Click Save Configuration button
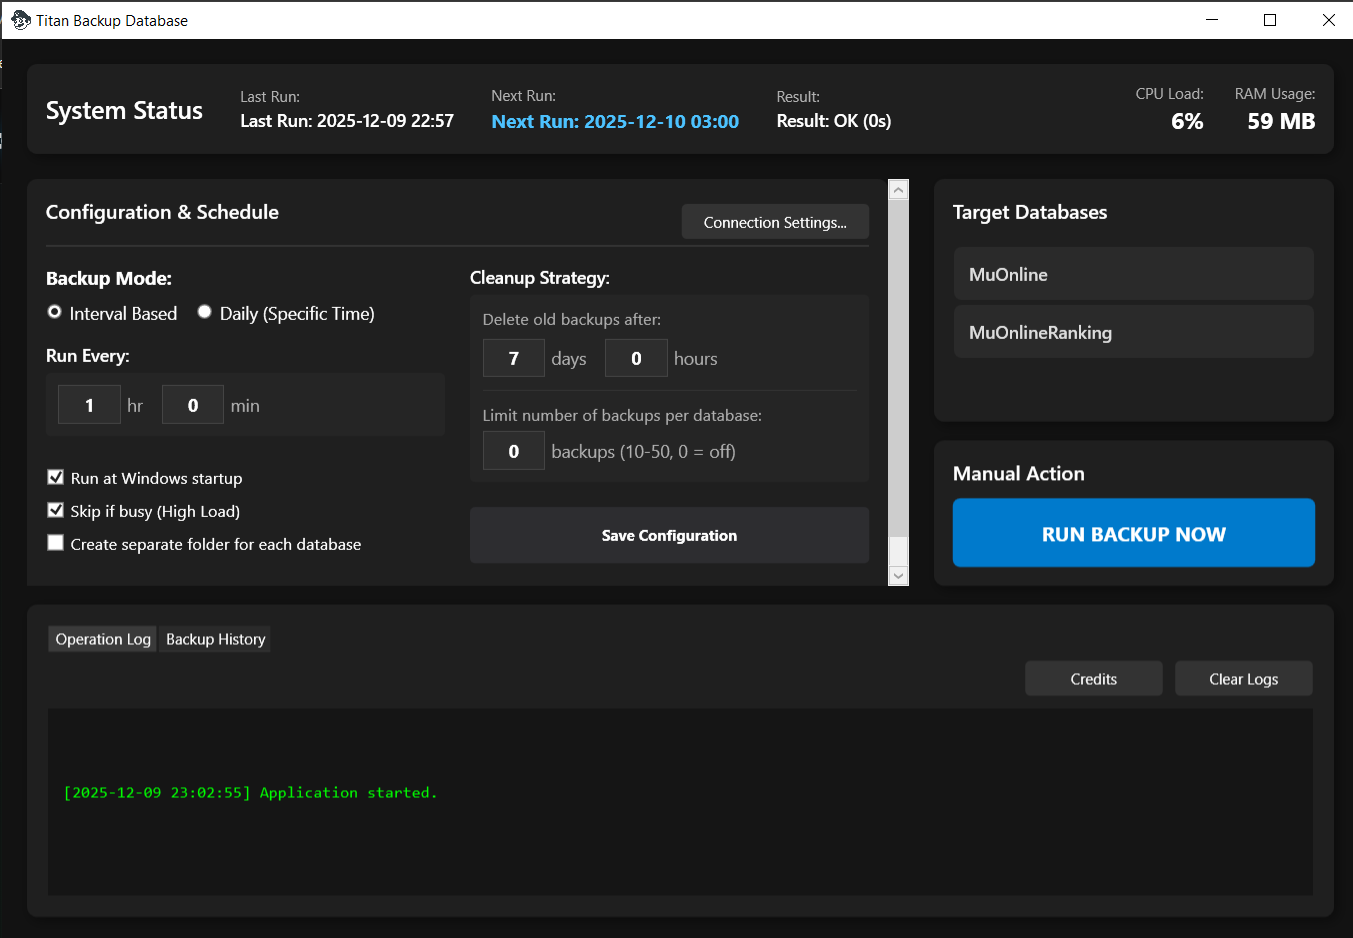 [x=669, y=535]
